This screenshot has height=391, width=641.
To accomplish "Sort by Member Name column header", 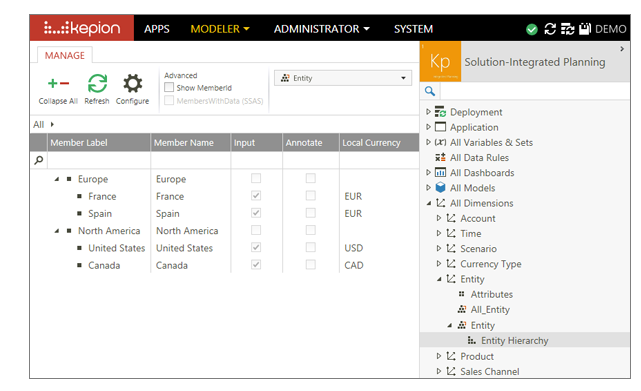I will point(191,142).
